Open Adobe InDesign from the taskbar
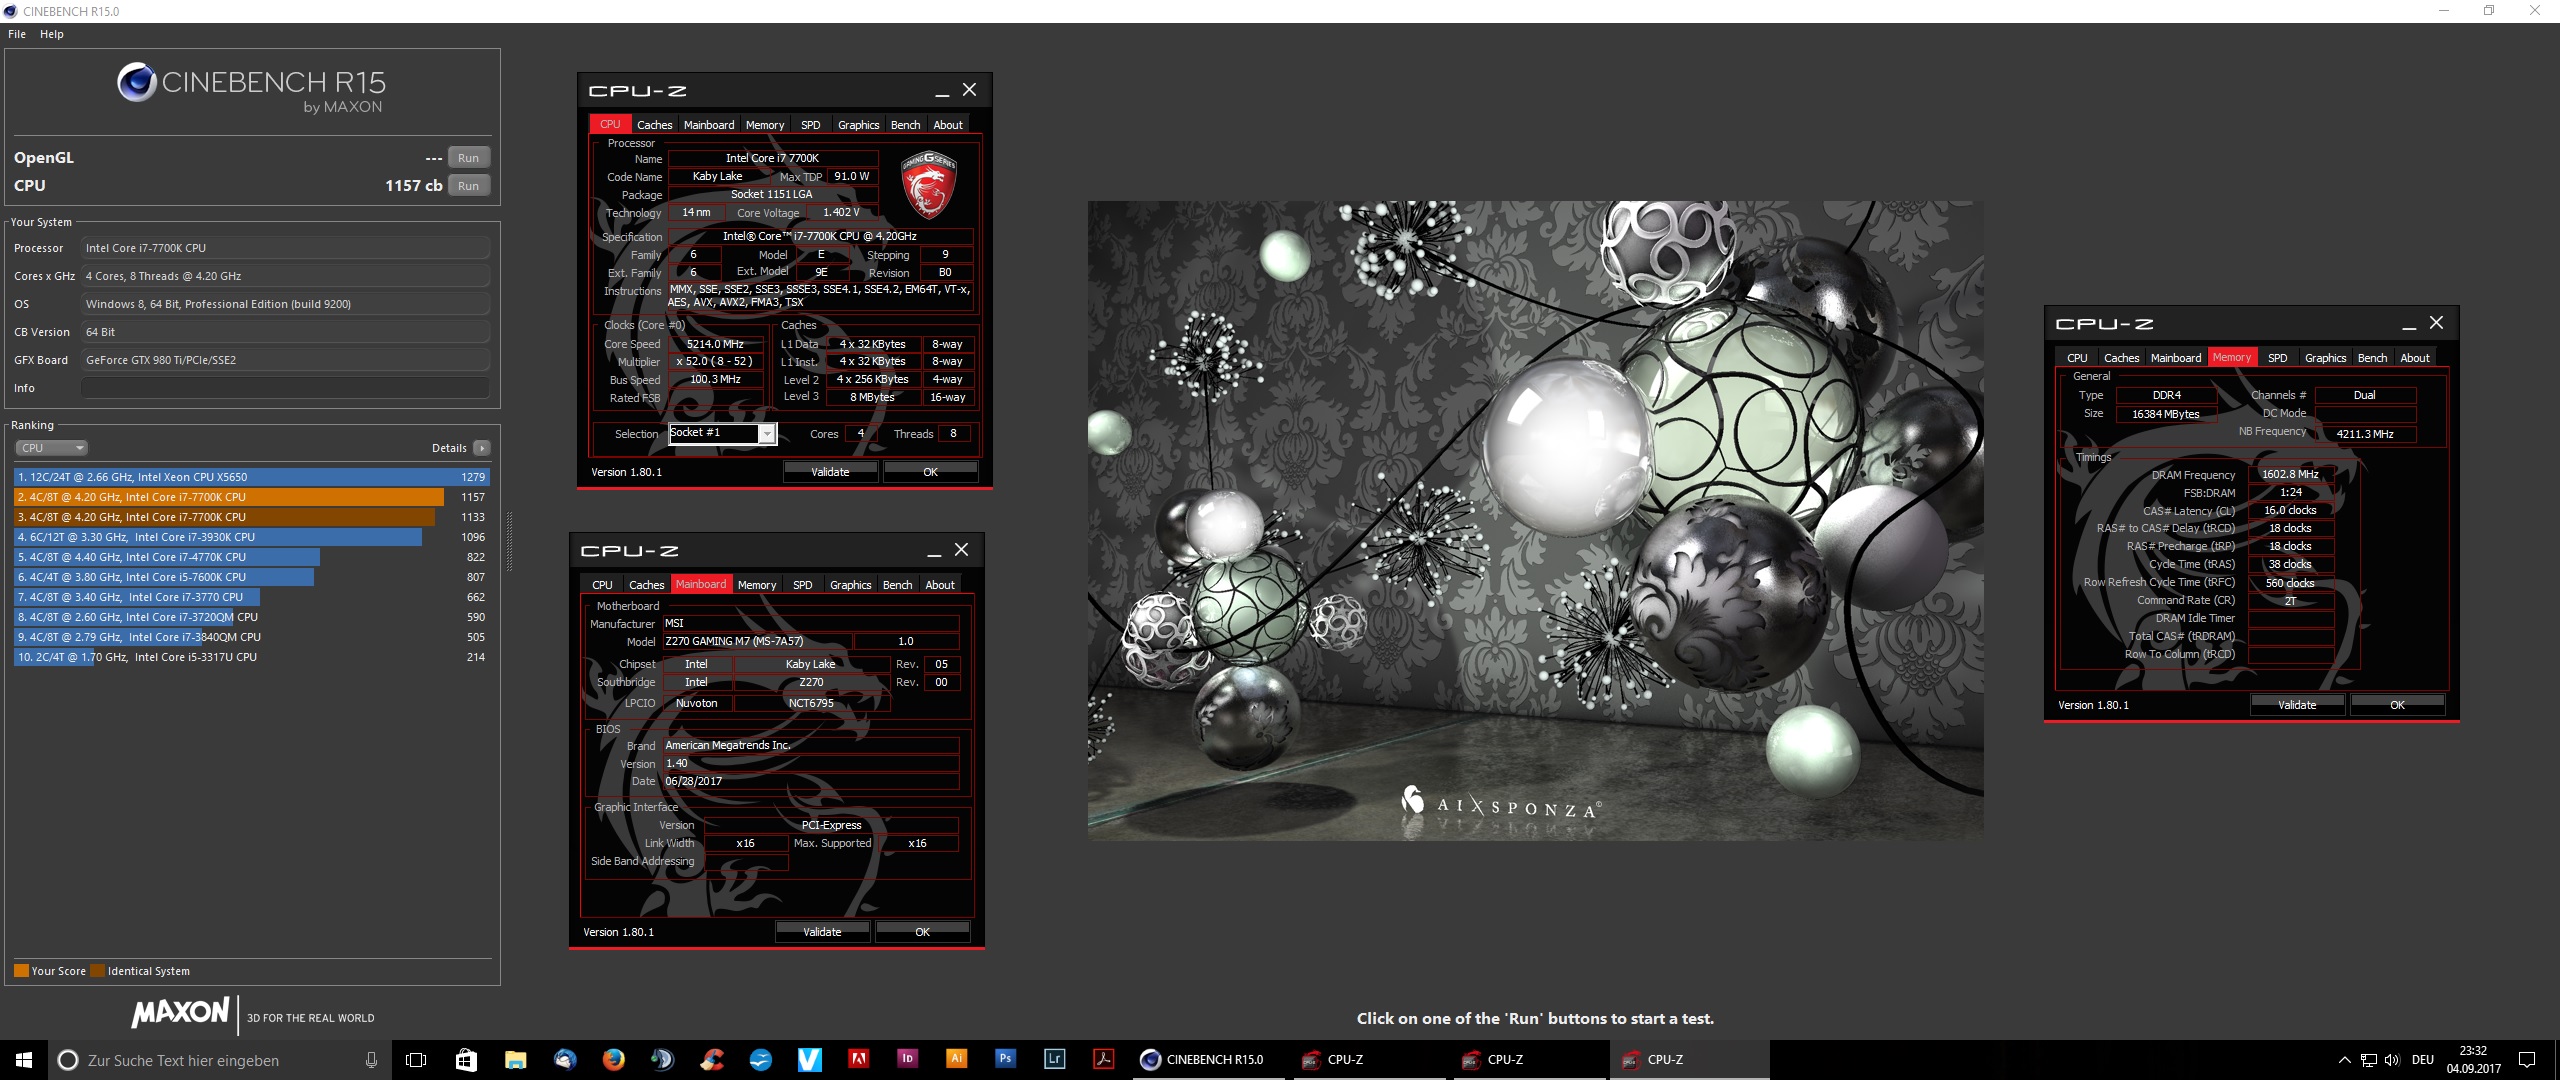This screenshot has height=1080, width=2560. [x=907, y=1060]
